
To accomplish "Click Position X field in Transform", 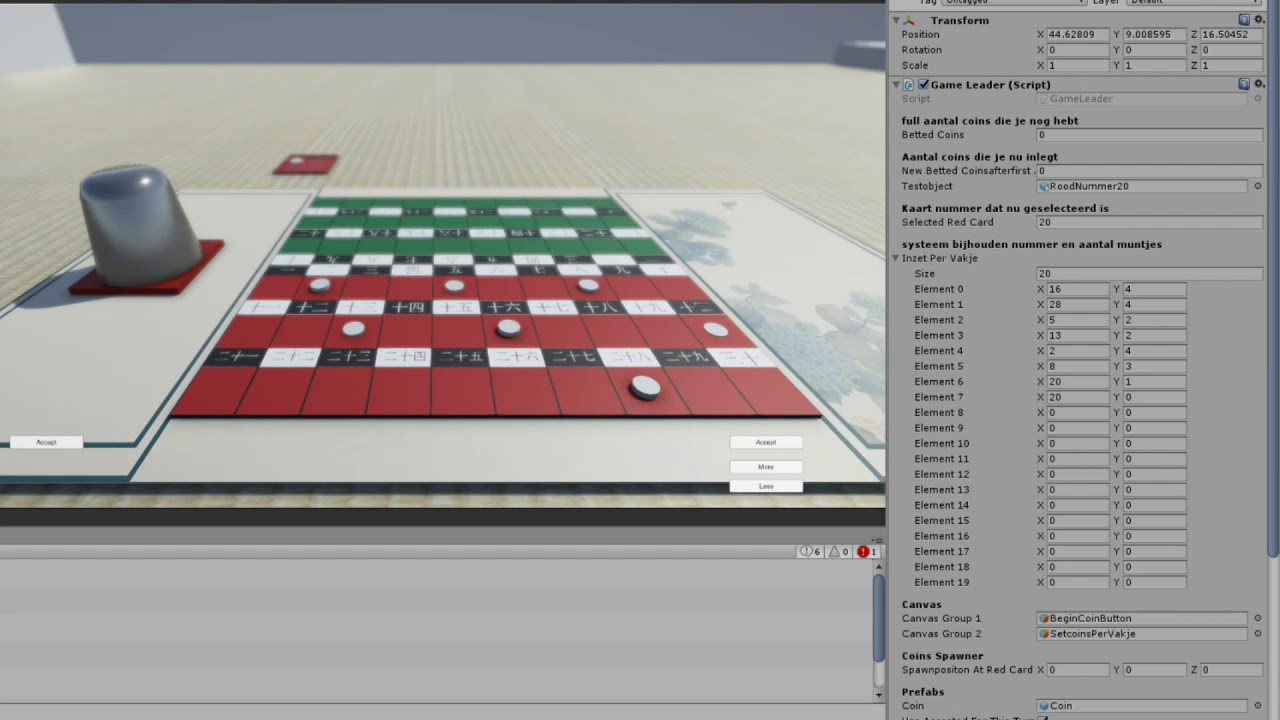I will click(1078, 34).
